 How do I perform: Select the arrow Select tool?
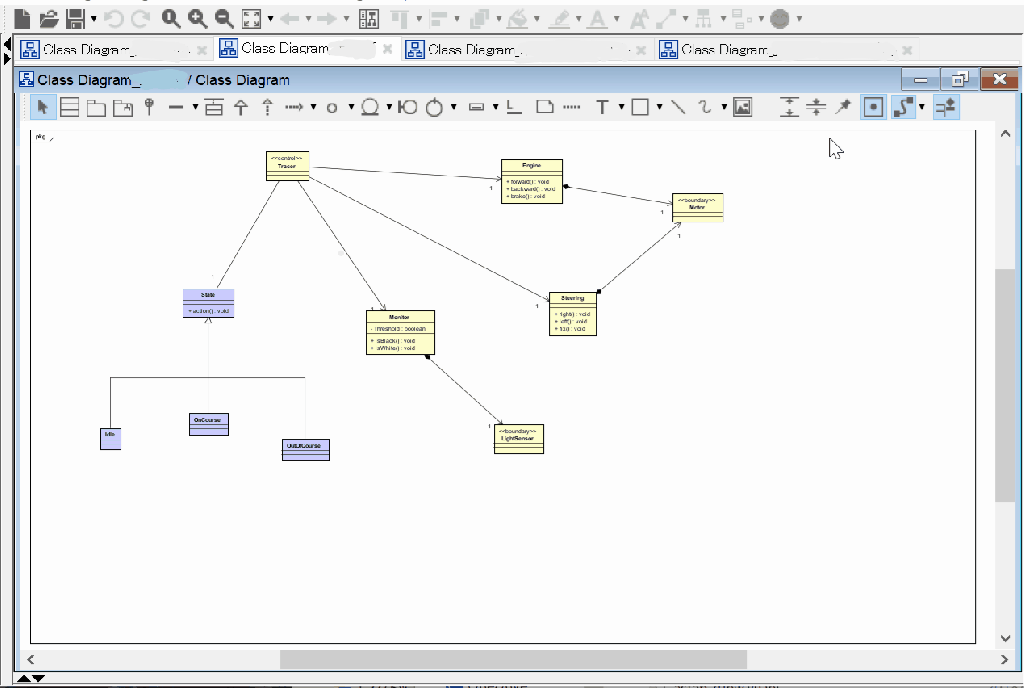(43, 108)
